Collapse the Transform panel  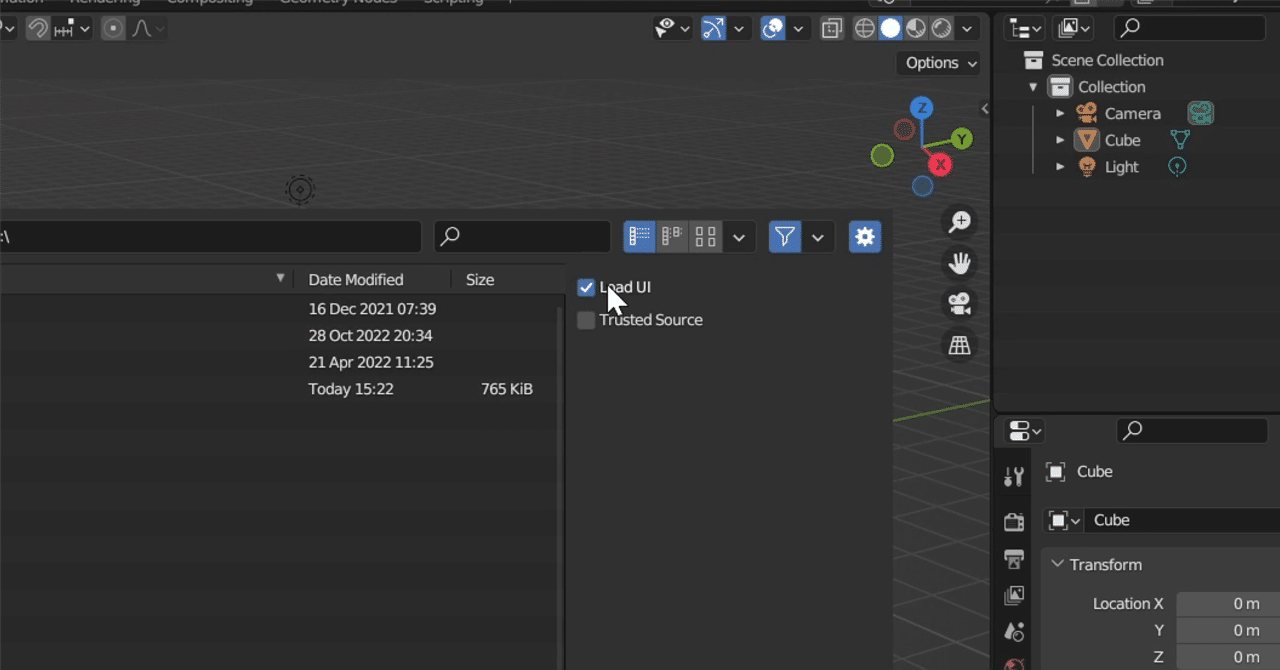pyautogui.click(x=1057, y=564)
